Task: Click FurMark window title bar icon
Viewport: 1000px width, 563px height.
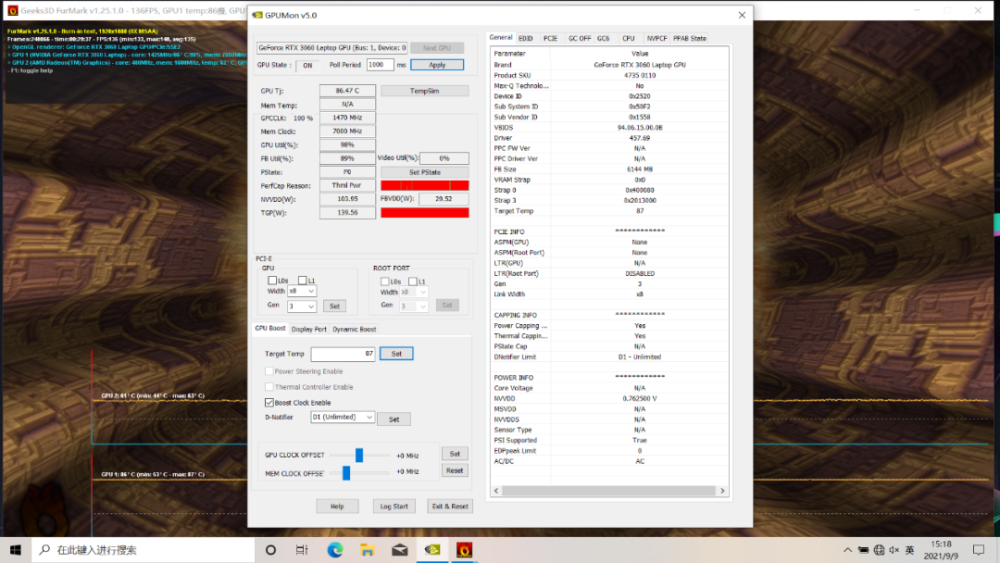Action: click(12, 10)
